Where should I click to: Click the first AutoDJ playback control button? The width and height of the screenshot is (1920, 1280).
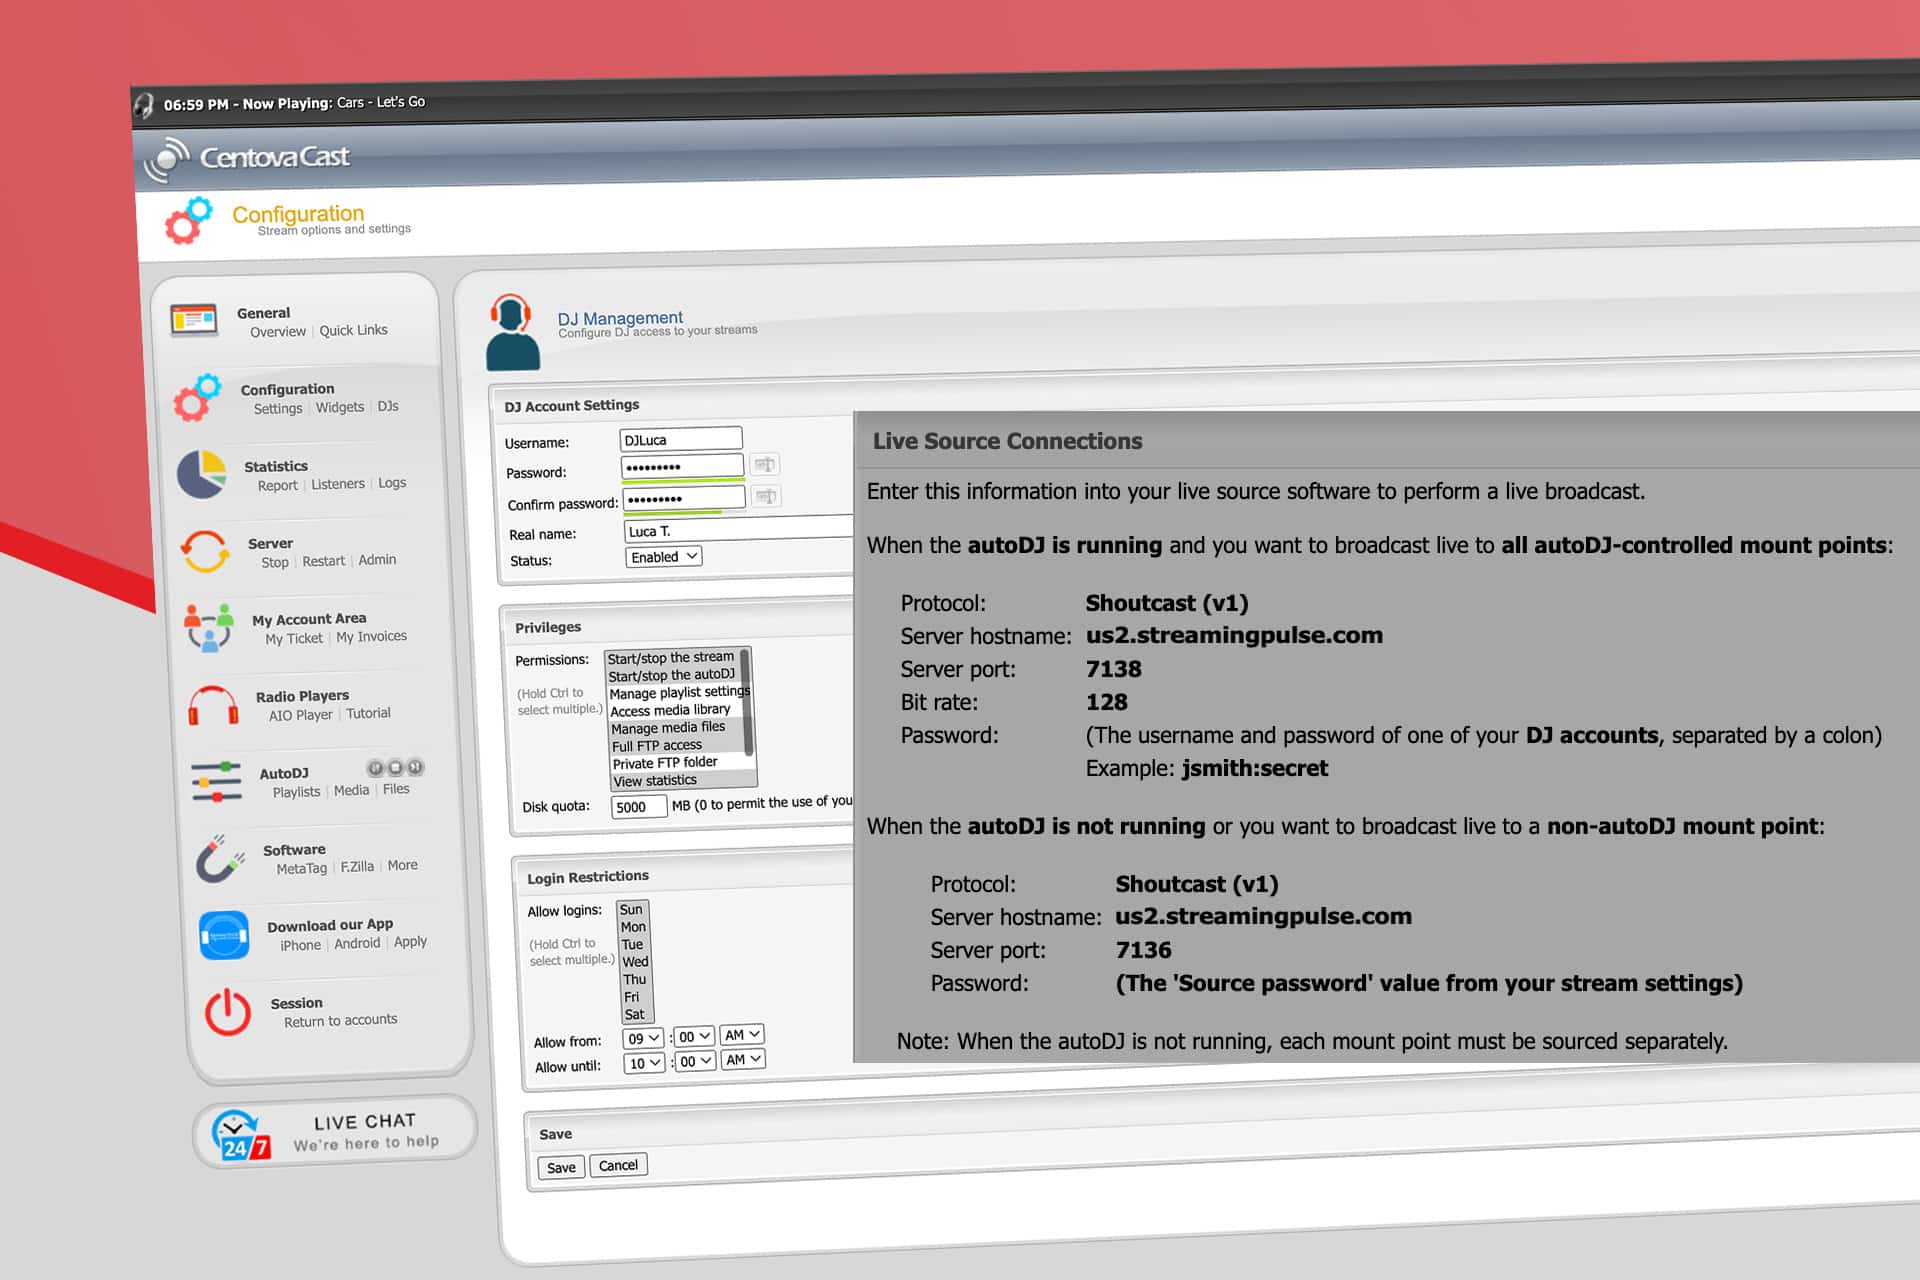[375, 768]
